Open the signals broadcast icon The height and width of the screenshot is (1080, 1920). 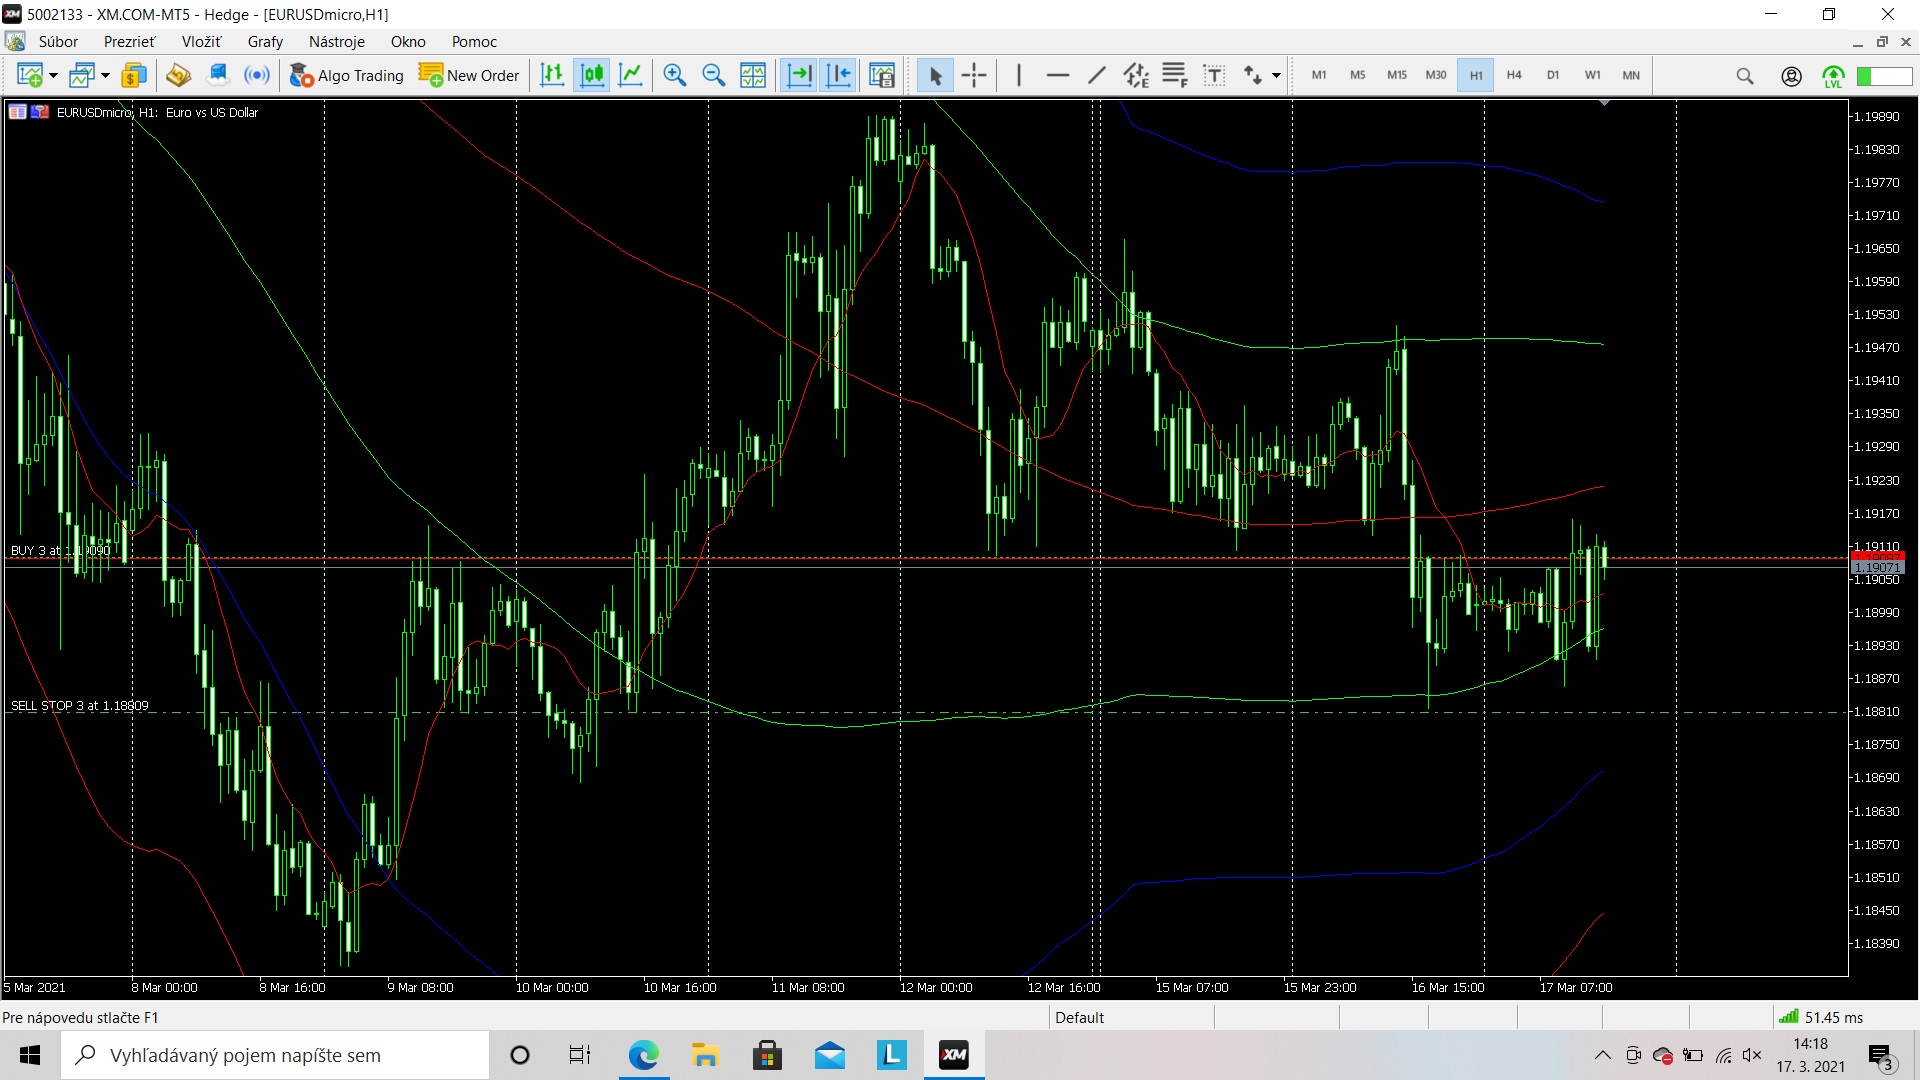point(257,75)
